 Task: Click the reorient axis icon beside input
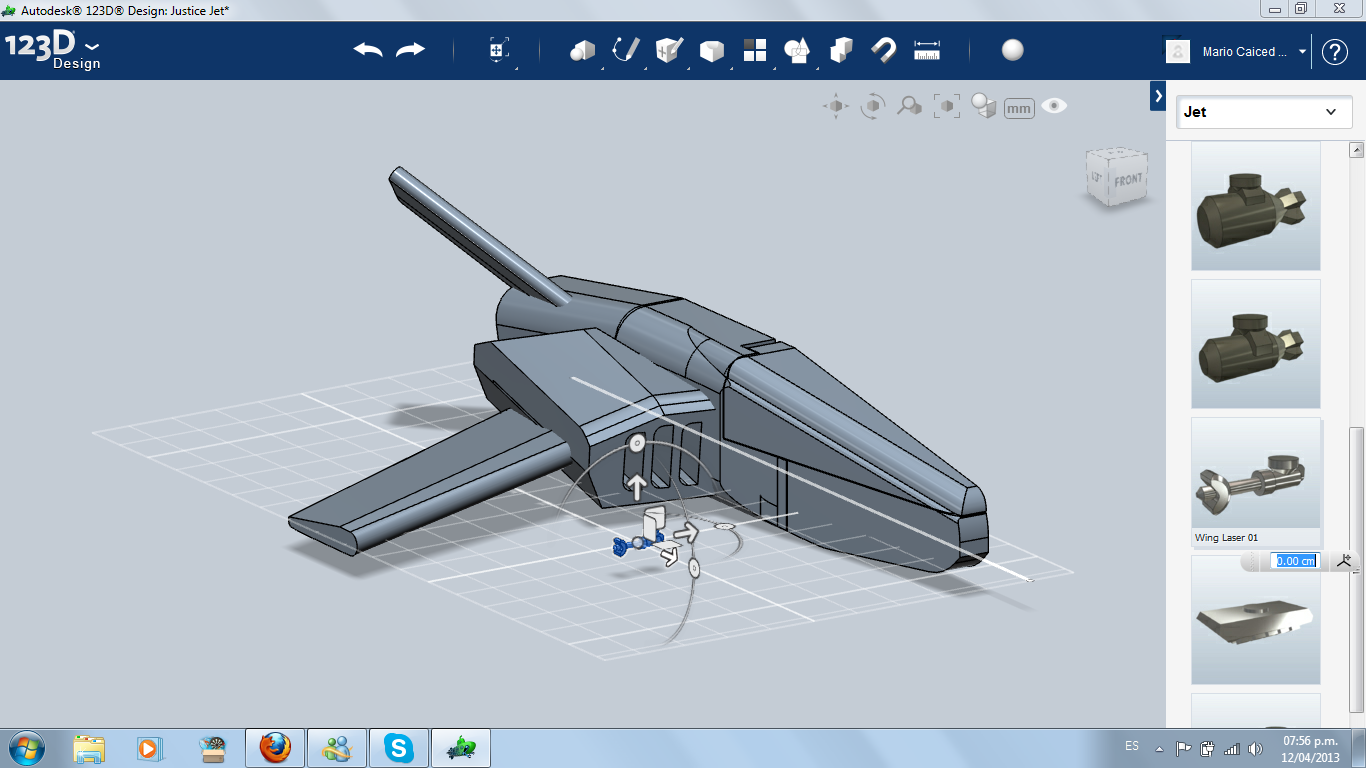click(1343, 561)
